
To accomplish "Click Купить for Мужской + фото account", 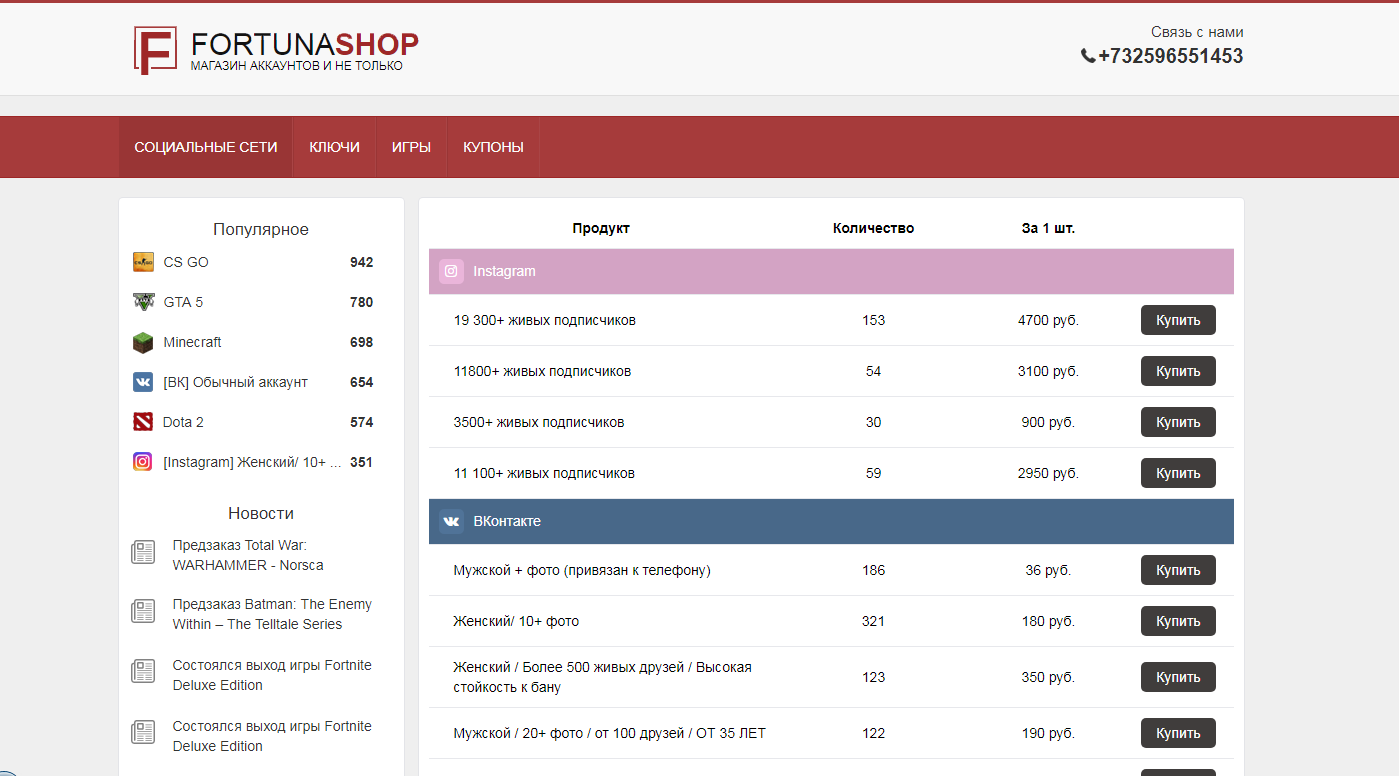I will (x=1178, y=570).
